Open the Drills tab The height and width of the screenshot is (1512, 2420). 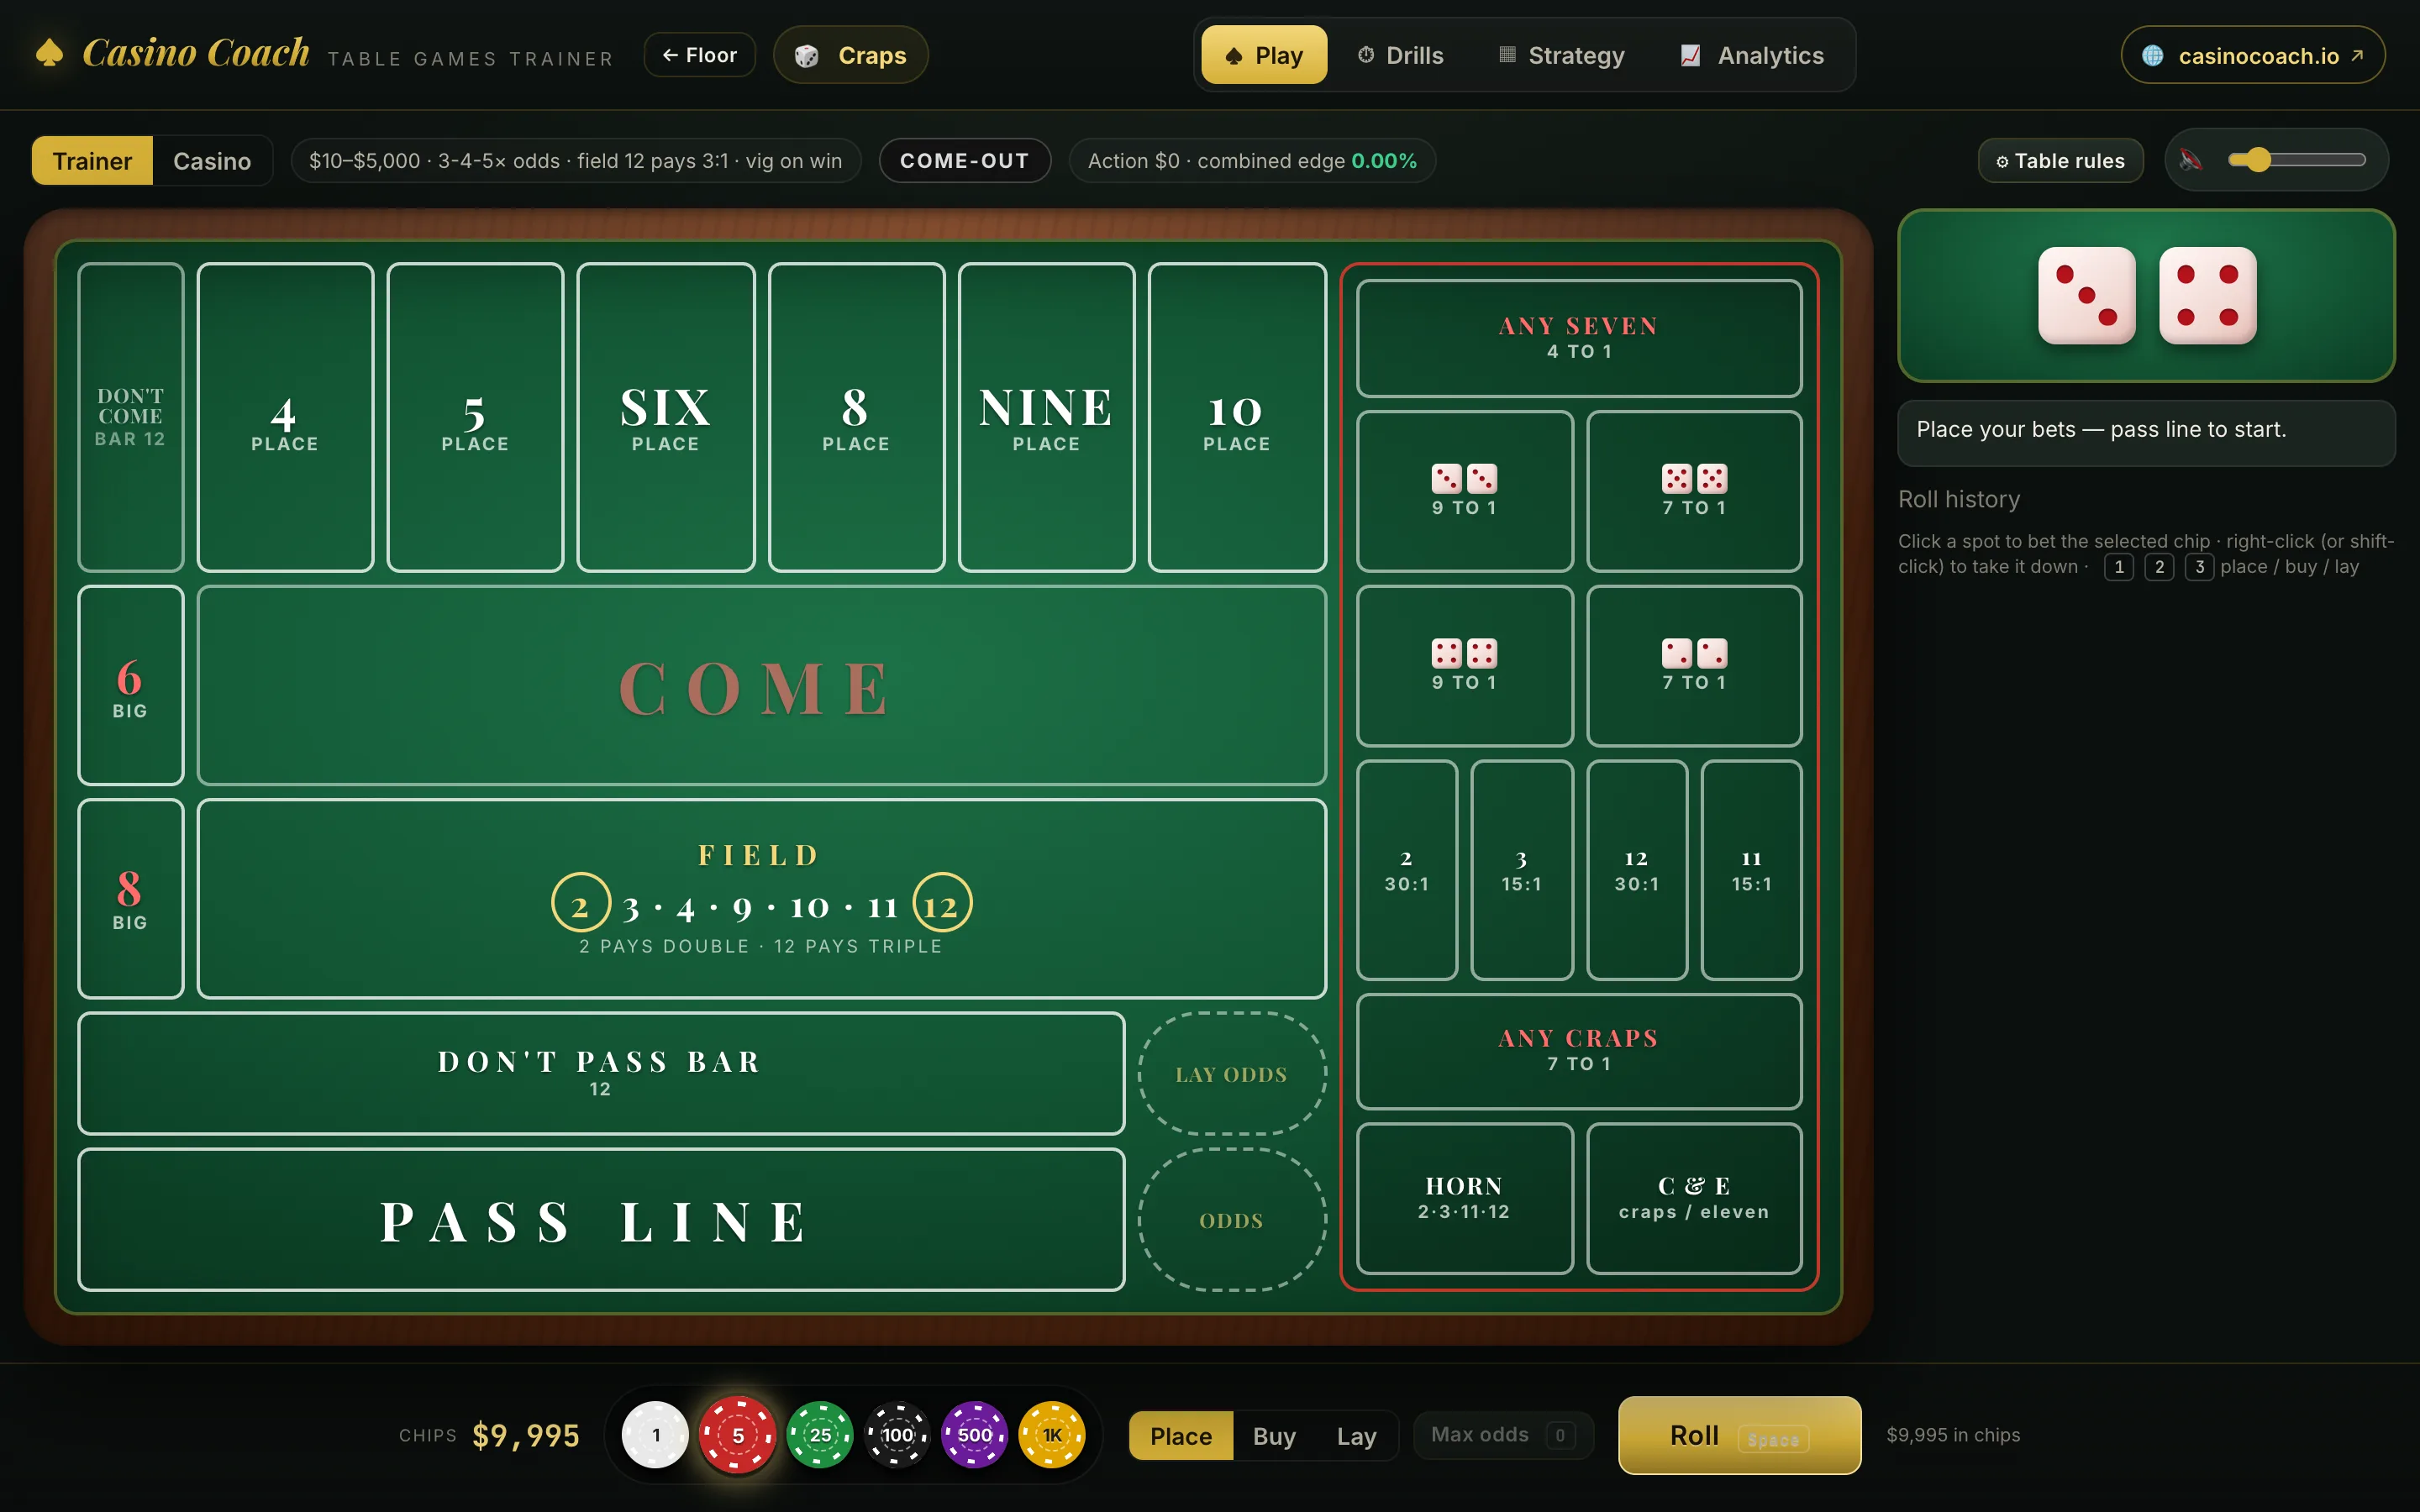pyautogui.click(x=1400, y=55)
